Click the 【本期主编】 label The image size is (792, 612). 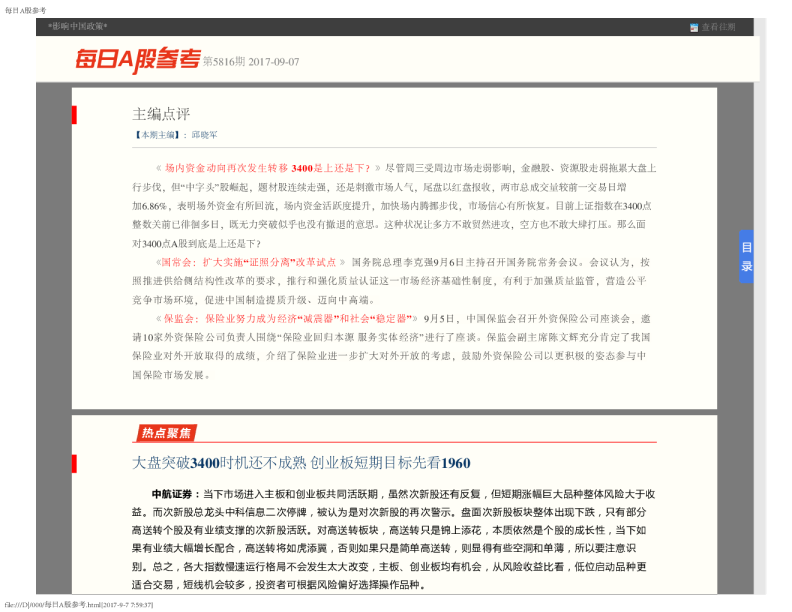[x=156, y=135]
